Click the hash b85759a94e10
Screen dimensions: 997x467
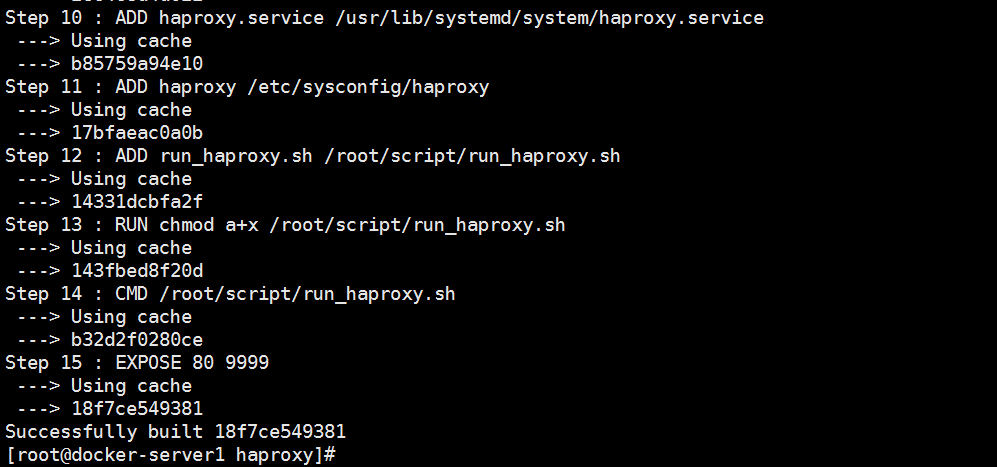point(137,64)
